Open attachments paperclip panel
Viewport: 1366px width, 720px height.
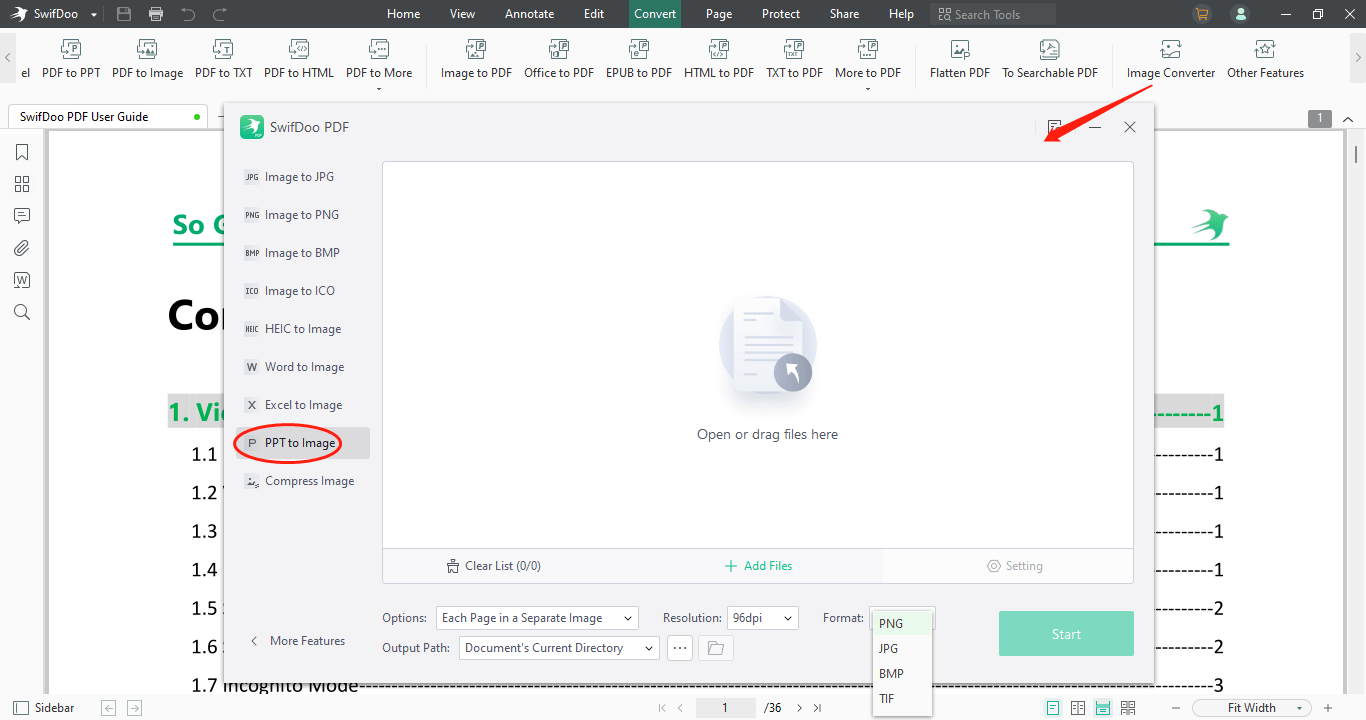[22, 248]
